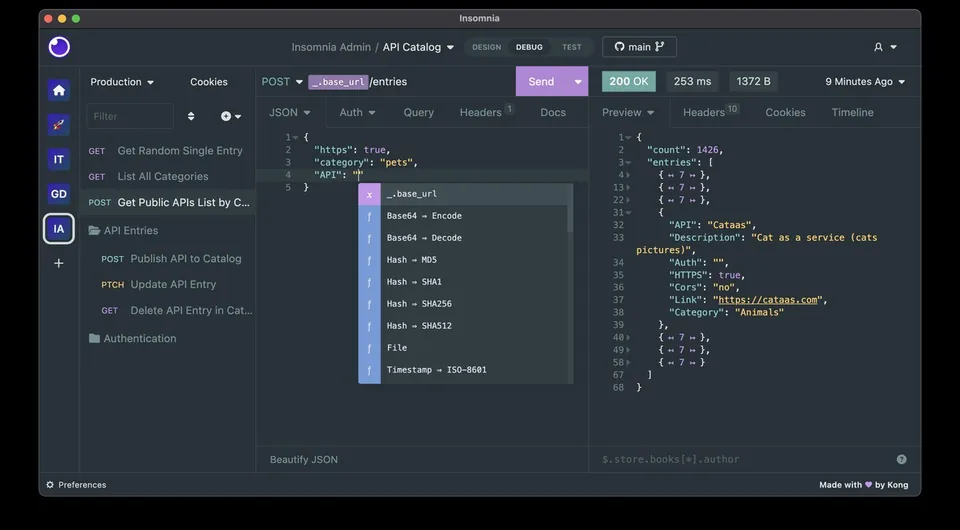The width and height of the screenshot is (960, 530).
Task: Click Insomnia Admin breadcrumb
Action: [x=331, y=47]
